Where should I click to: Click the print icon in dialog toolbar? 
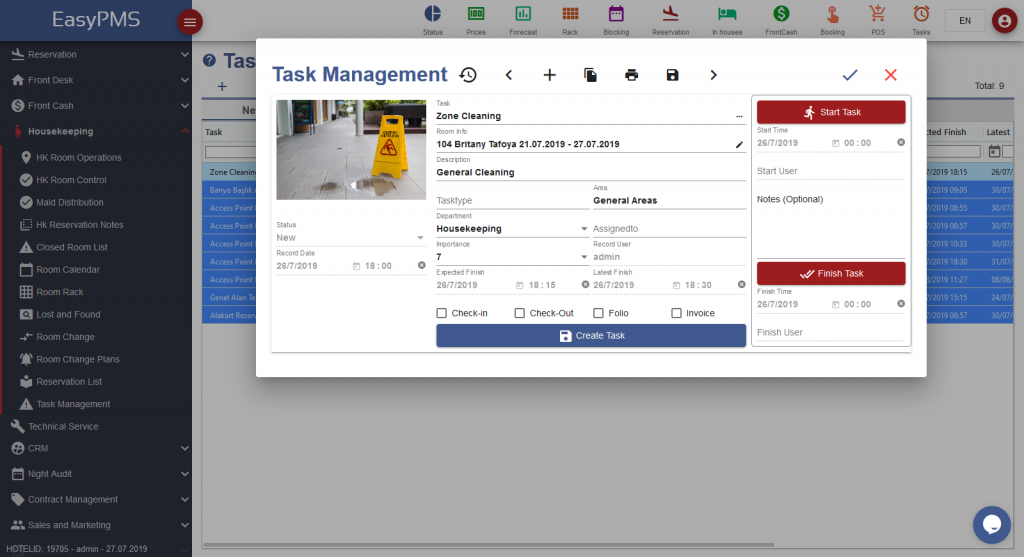631,75
